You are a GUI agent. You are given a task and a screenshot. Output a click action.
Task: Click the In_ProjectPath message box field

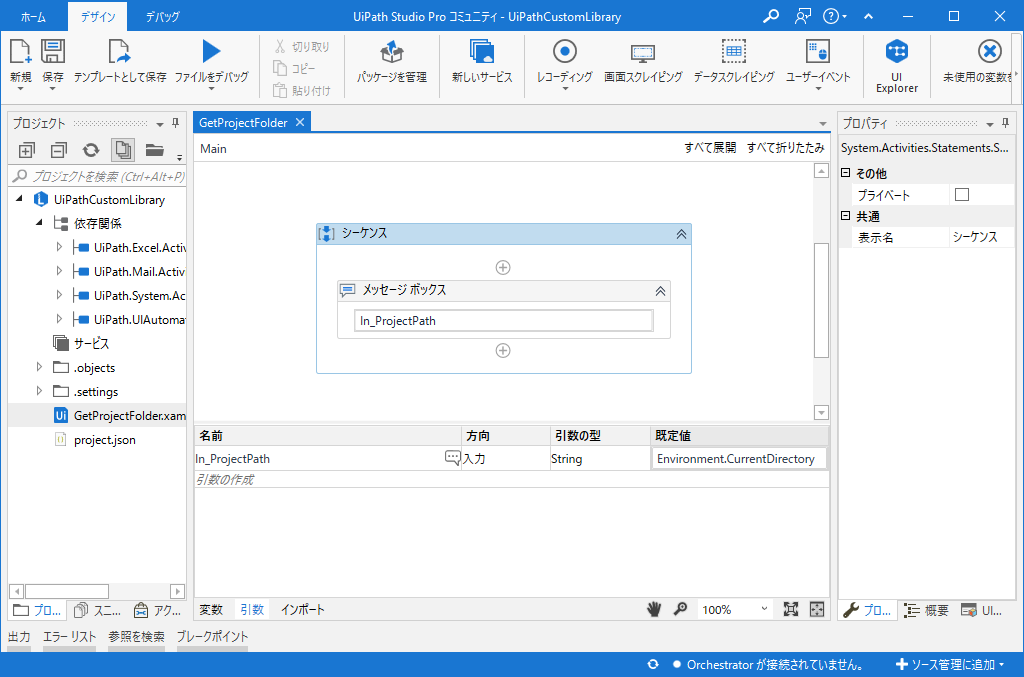point(504,321)
